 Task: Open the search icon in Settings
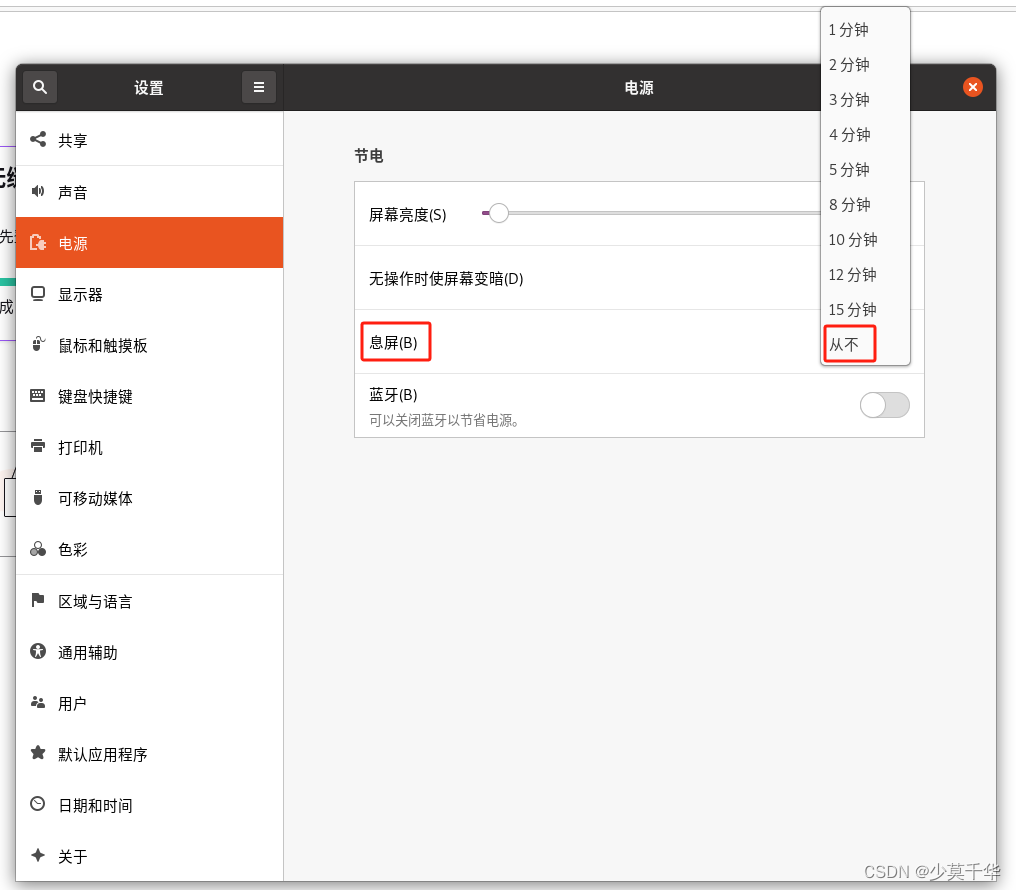[x=39, y=87]
